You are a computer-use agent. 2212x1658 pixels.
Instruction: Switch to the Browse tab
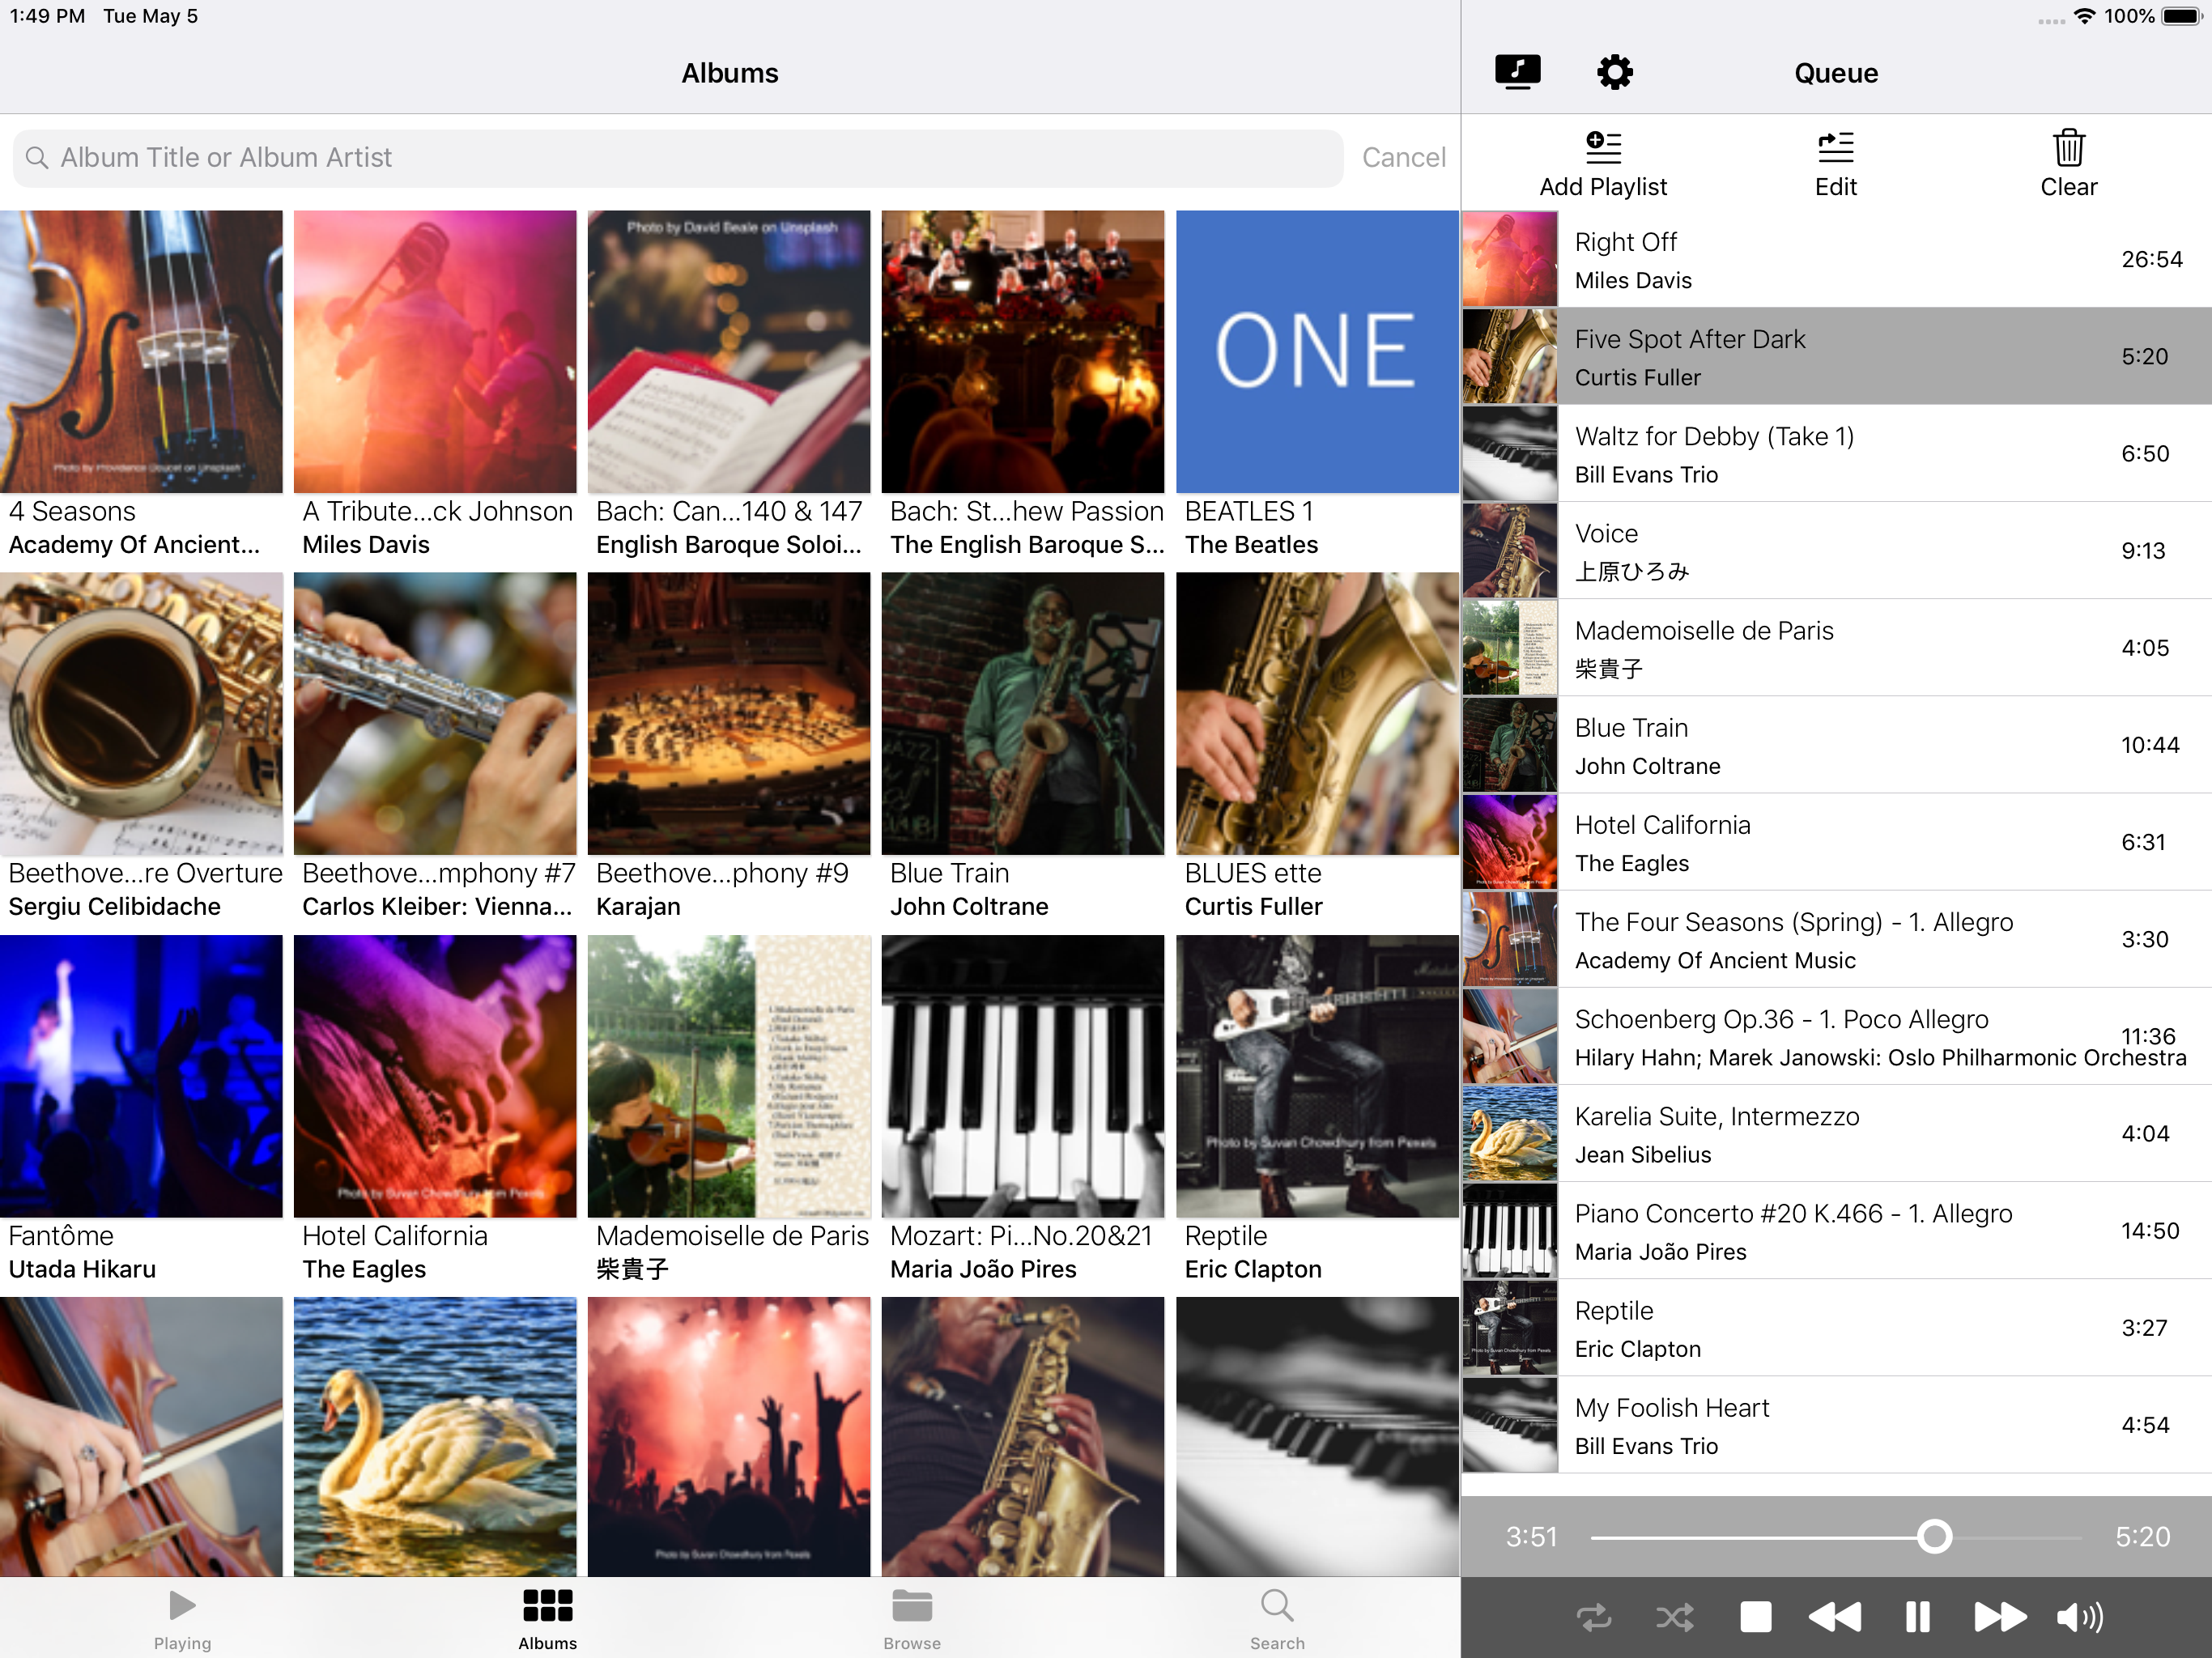point(912,1619)
